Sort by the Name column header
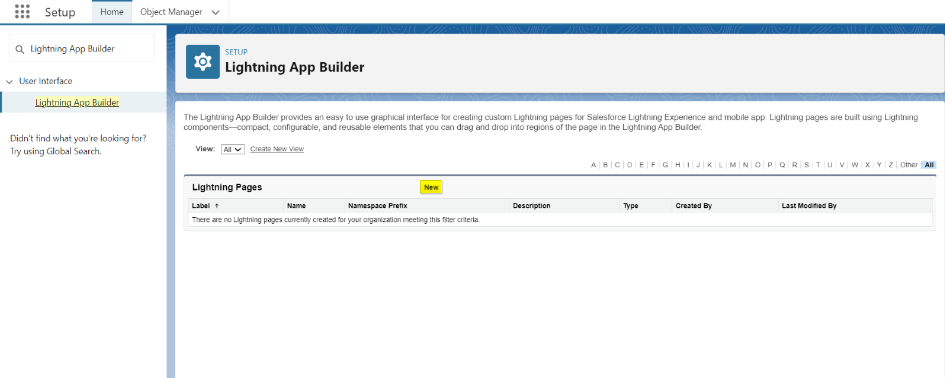The height and width of the screenshot is (378, 945). click(x=296, y=206)
